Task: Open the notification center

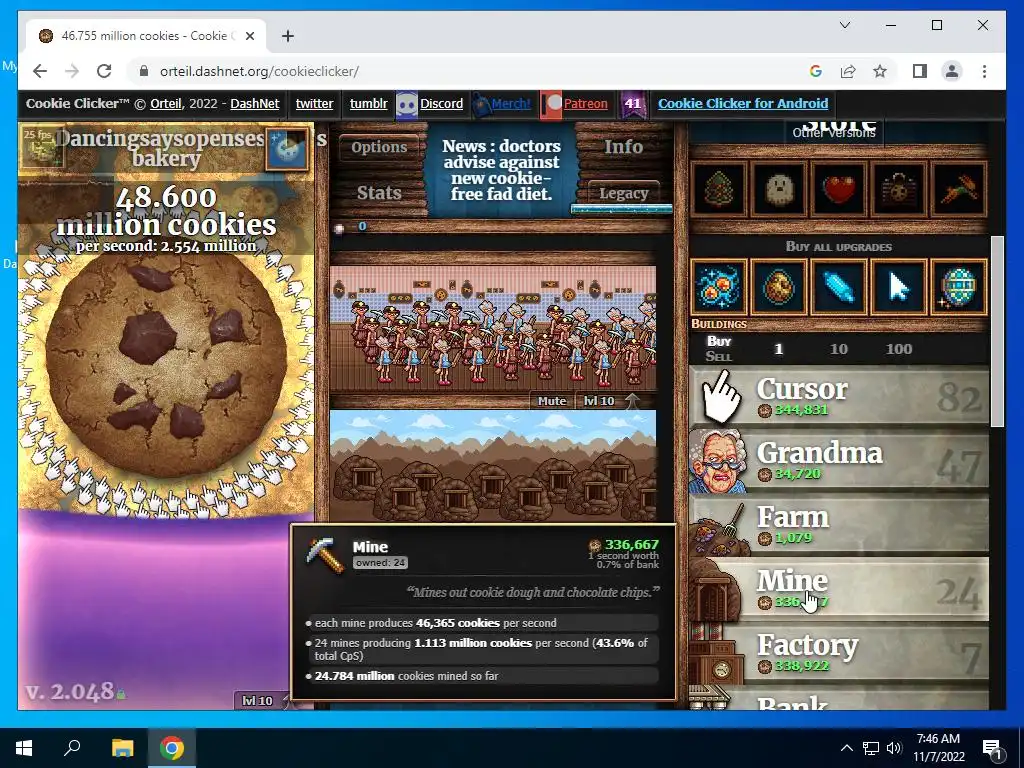Action: [x=992, y=749]
